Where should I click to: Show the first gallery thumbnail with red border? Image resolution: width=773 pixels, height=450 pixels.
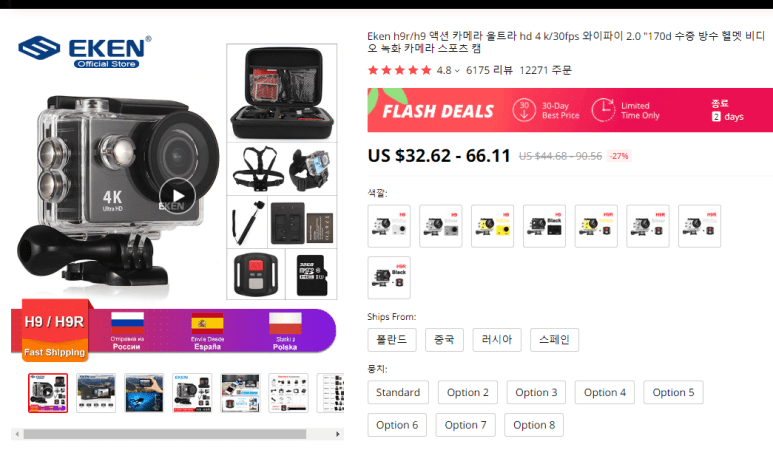[x=48, y=393]
